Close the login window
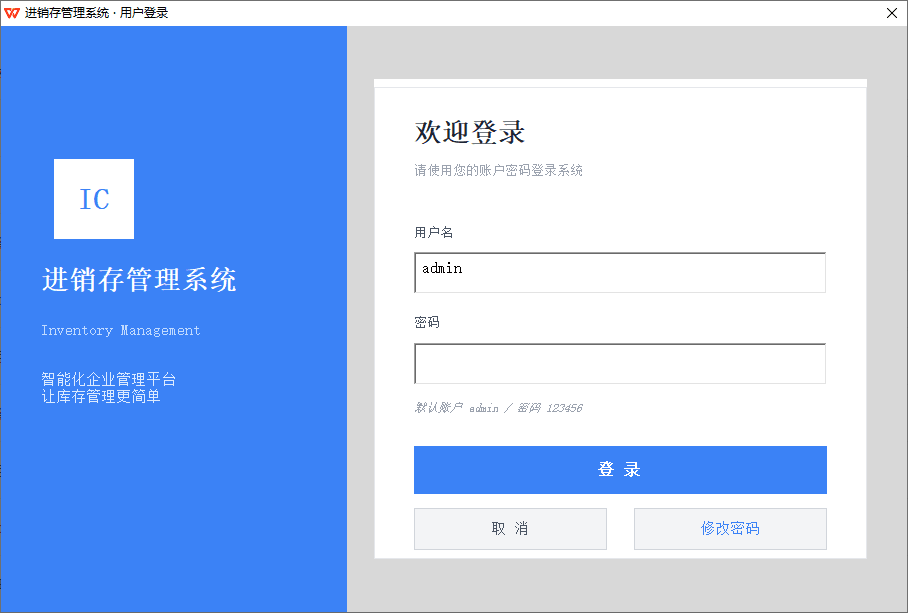Image resolution: width=908 pixels, height=613 pixels. [892, 13]
